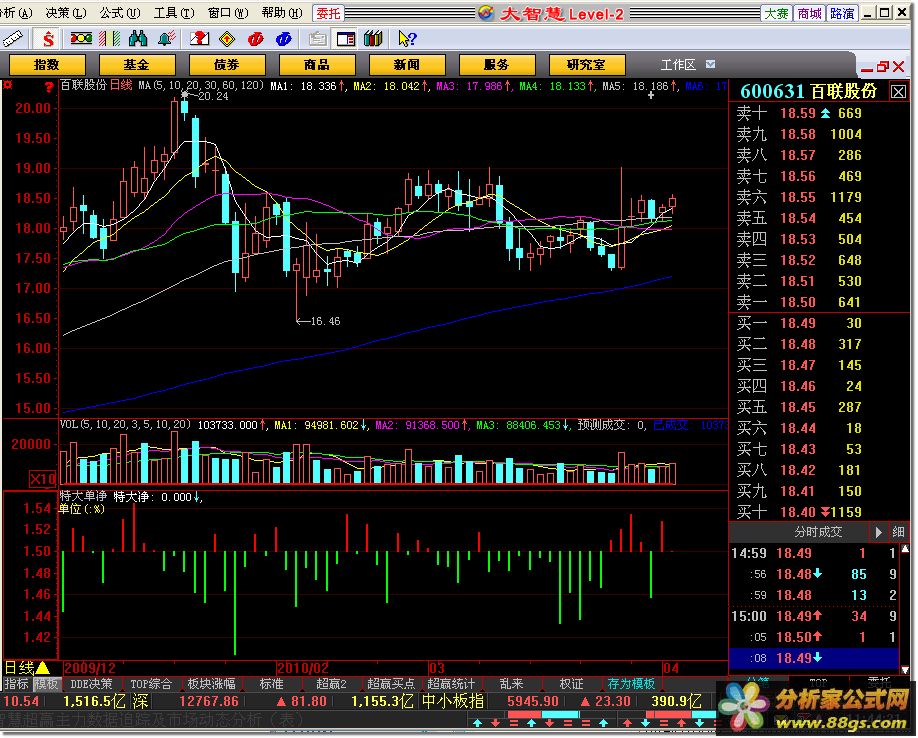The height and width of the screenshot is (738, 918).
Task: Select the 超赢2 template tab
Action: pos(331,684)
